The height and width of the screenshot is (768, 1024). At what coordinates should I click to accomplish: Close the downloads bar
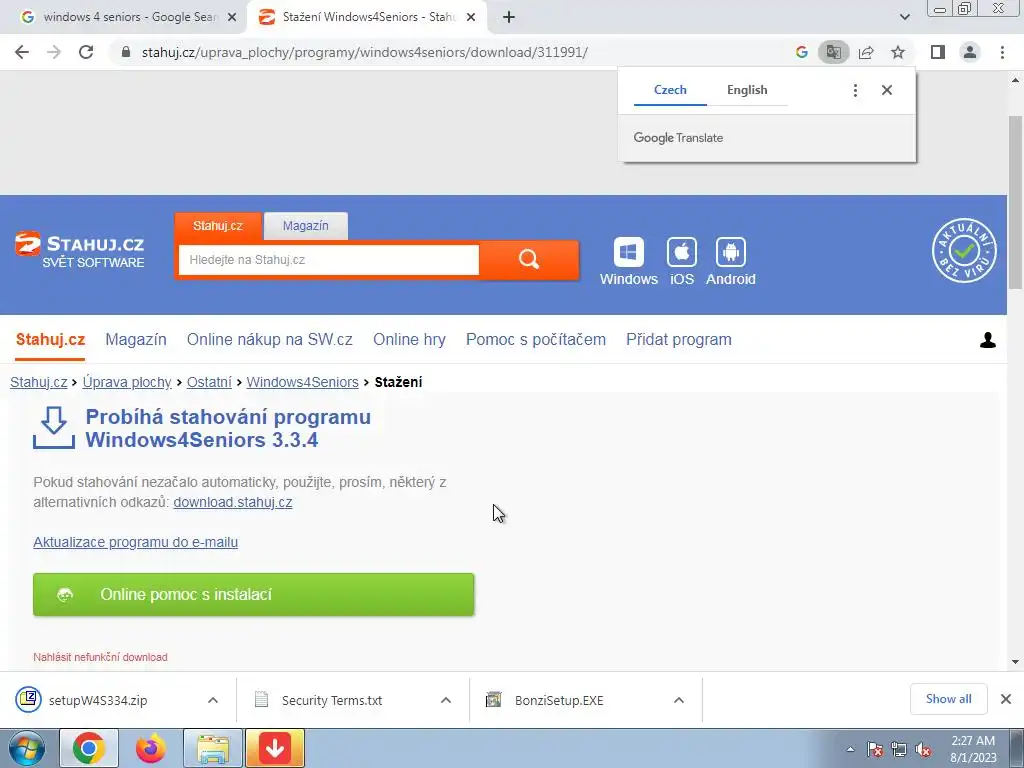tap(1006, 699)
